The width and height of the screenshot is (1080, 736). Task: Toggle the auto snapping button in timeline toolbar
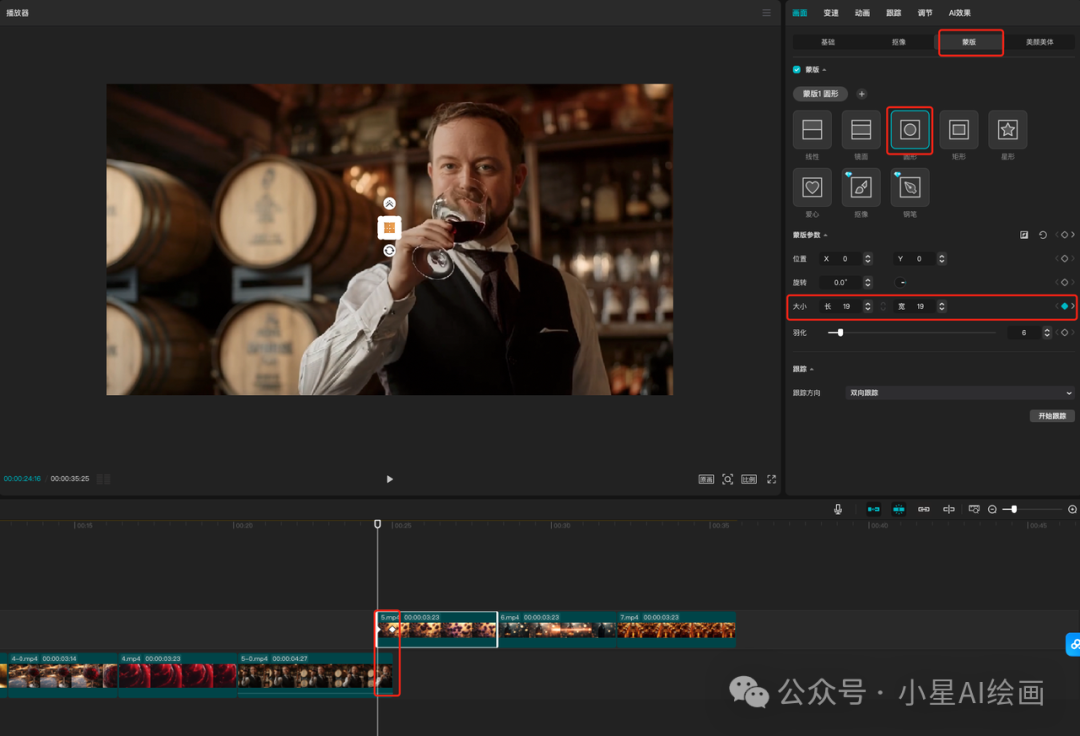[x=898, y=509]
